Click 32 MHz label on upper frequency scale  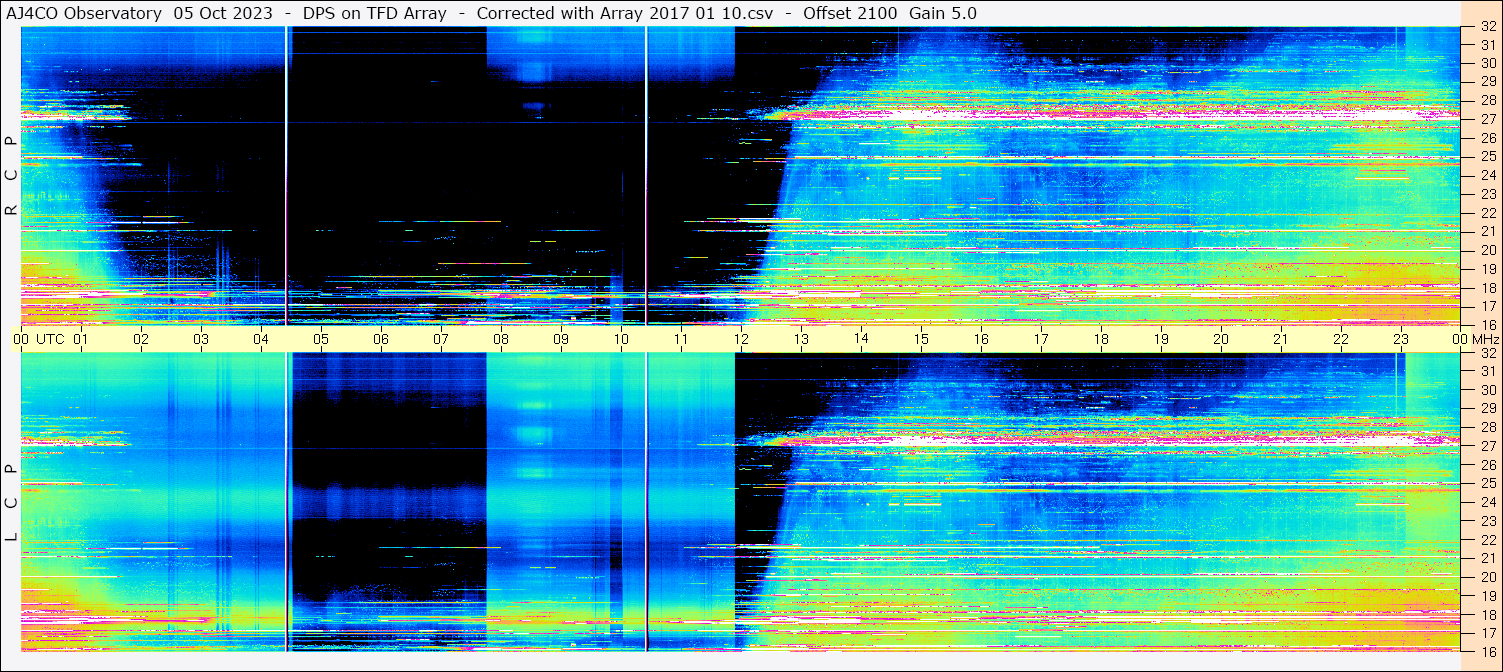point(1487,27)
